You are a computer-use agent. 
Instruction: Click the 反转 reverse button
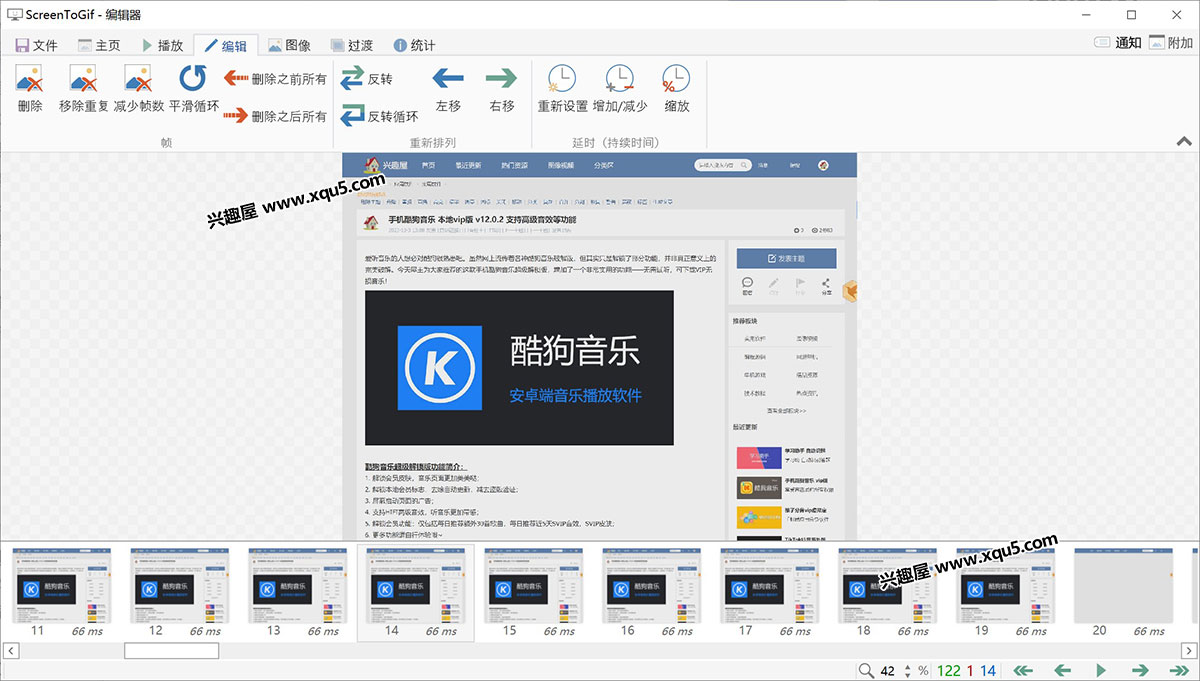coord(367,79)
